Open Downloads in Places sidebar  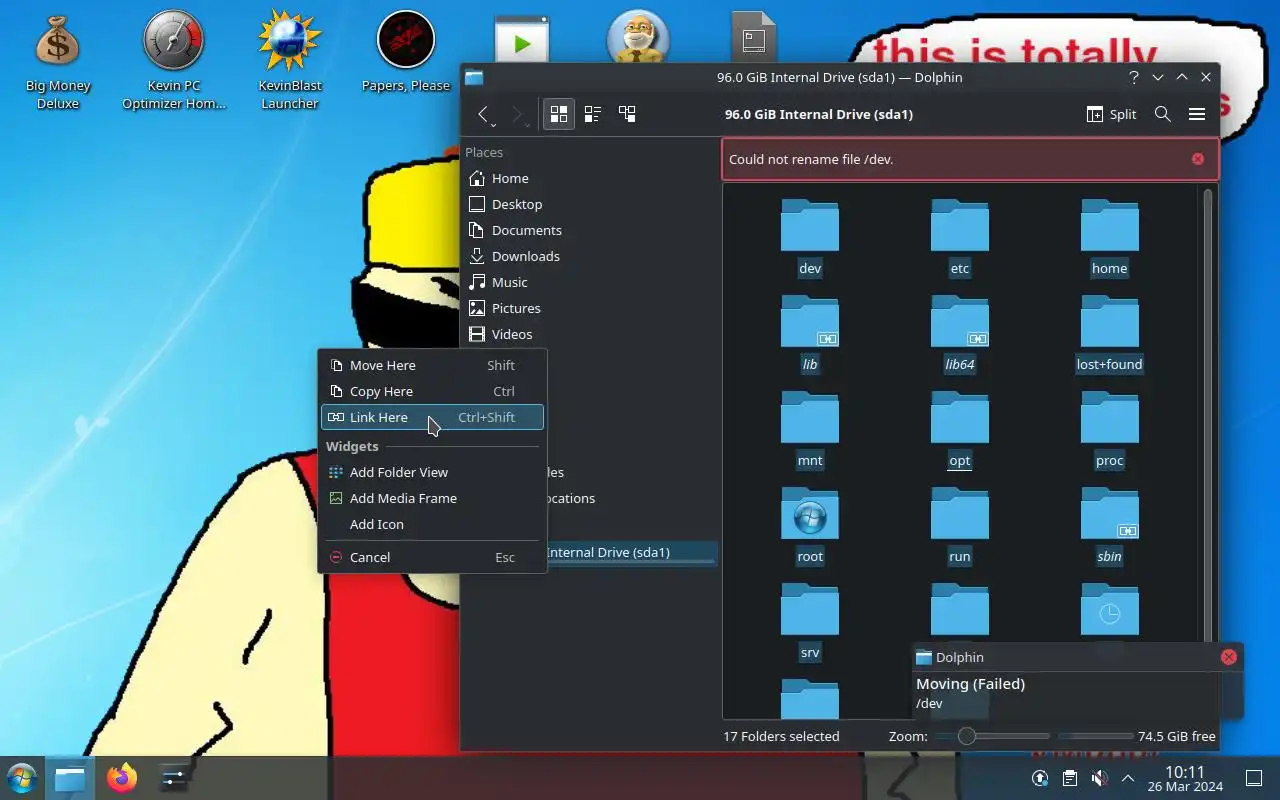coord(589,256)
